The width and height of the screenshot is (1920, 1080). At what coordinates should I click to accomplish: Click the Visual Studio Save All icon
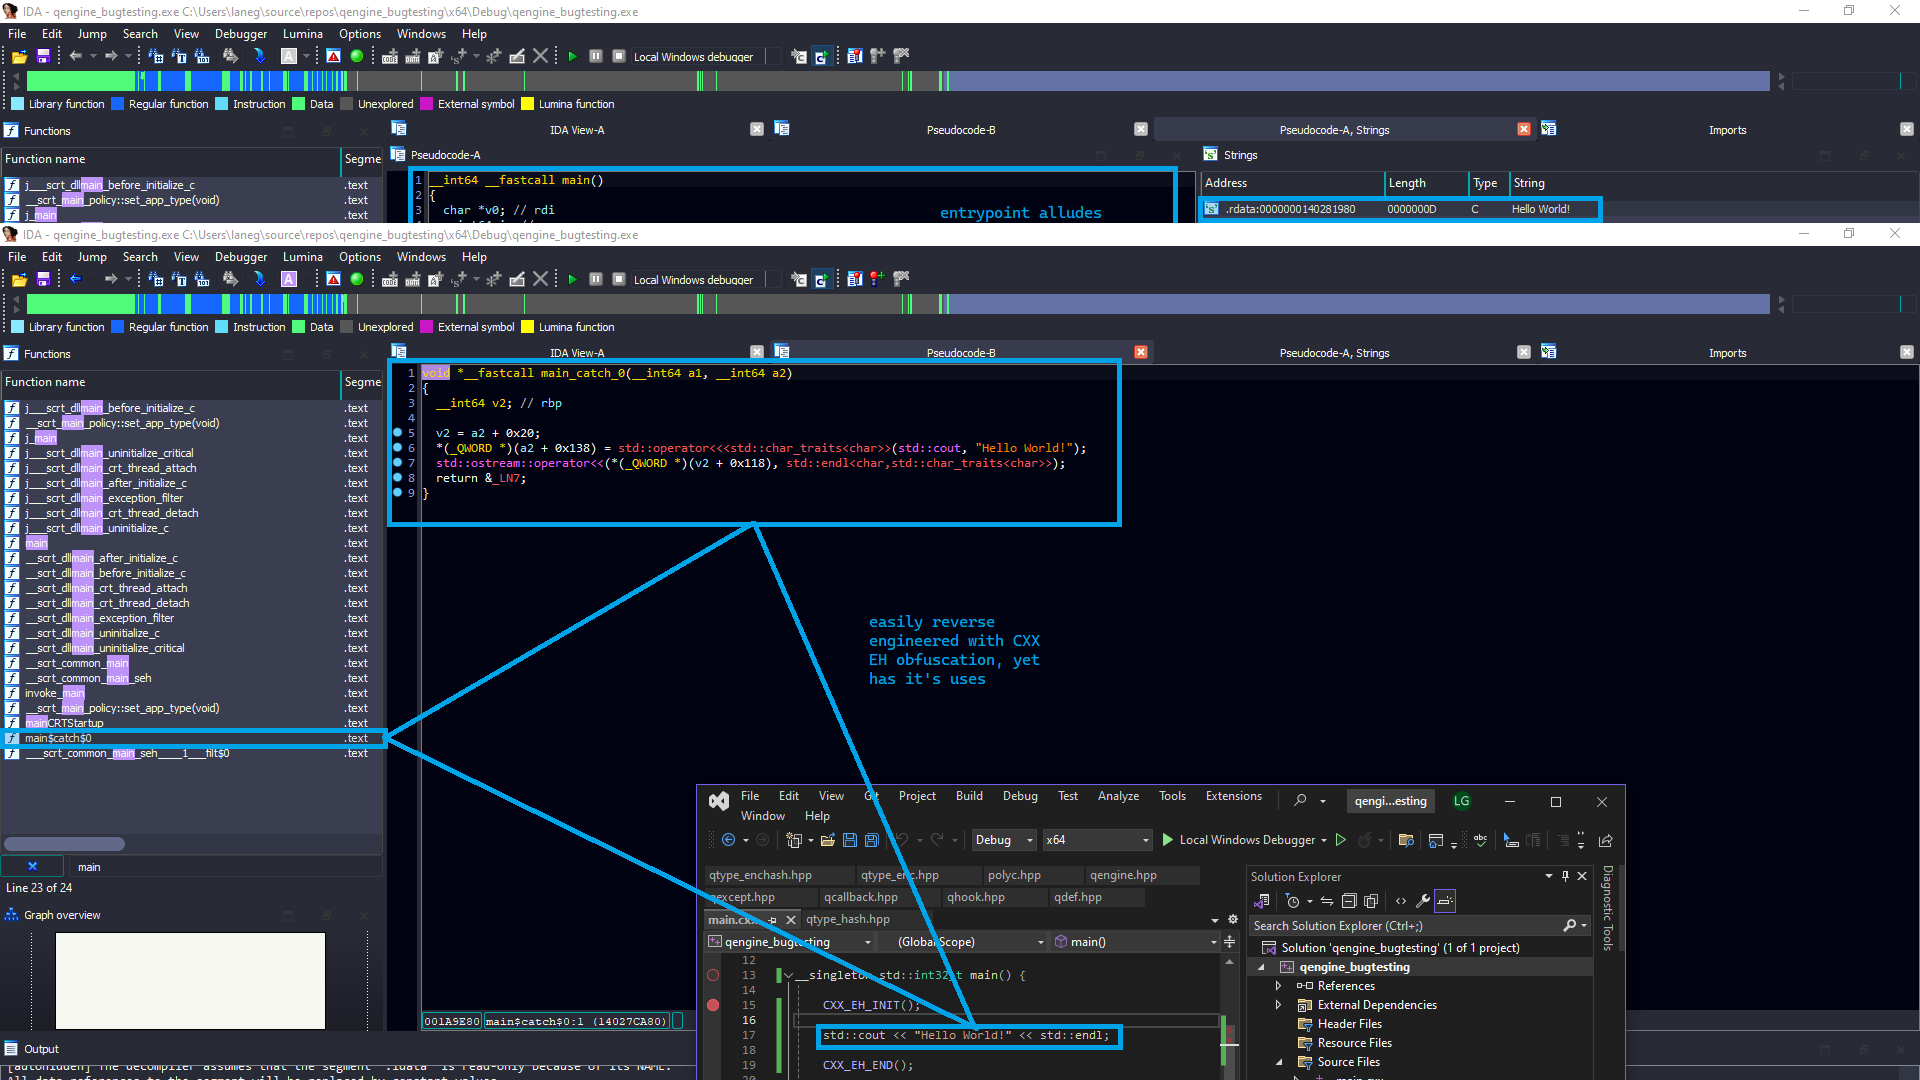(871, 841)
